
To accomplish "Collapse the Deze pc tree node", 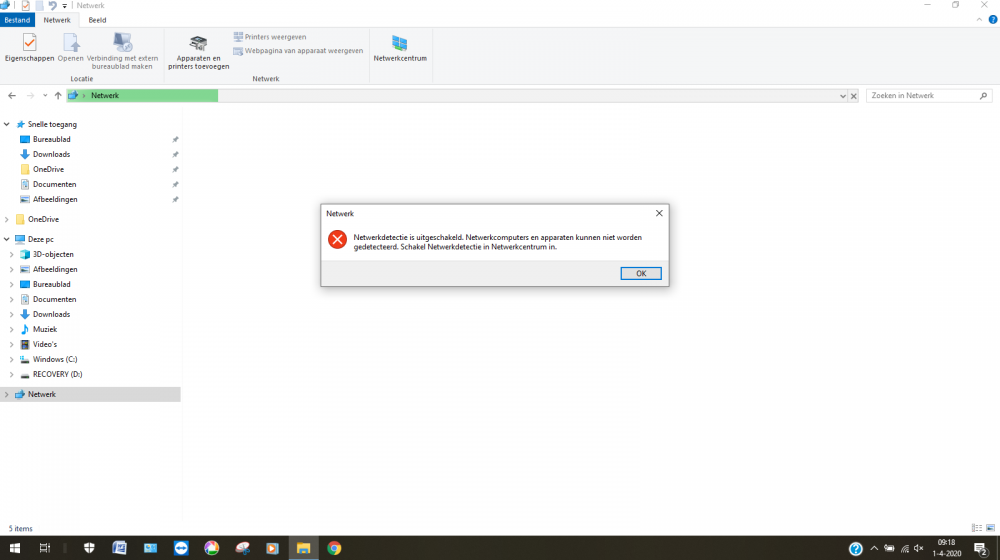I will tap(7, 239).
